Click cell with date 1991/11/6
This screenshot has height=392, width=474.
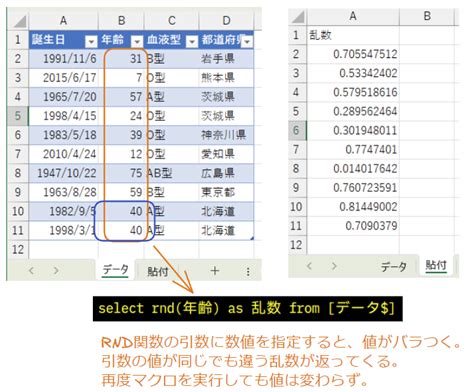tap(63, 59)
